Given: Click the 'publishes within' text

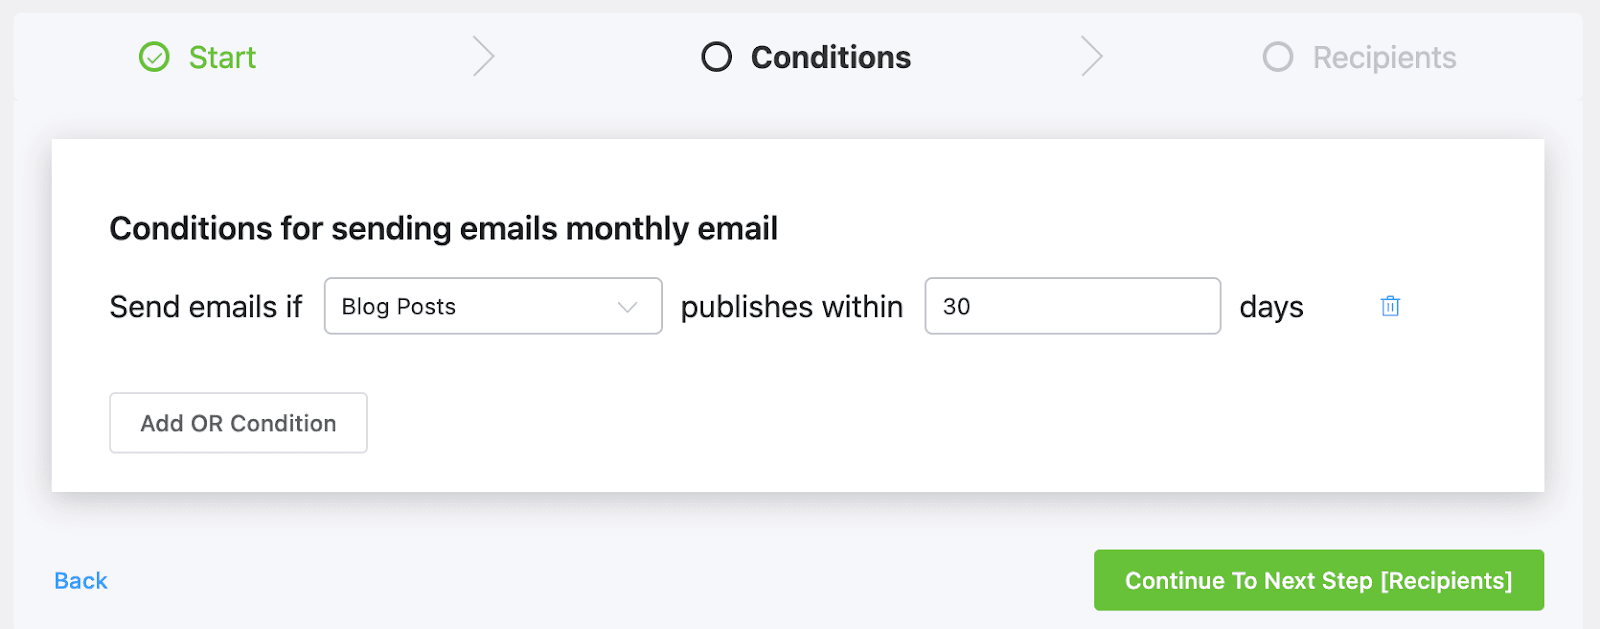Looking at the screenshot, I should pyautogui.click(x=791, y=307).
